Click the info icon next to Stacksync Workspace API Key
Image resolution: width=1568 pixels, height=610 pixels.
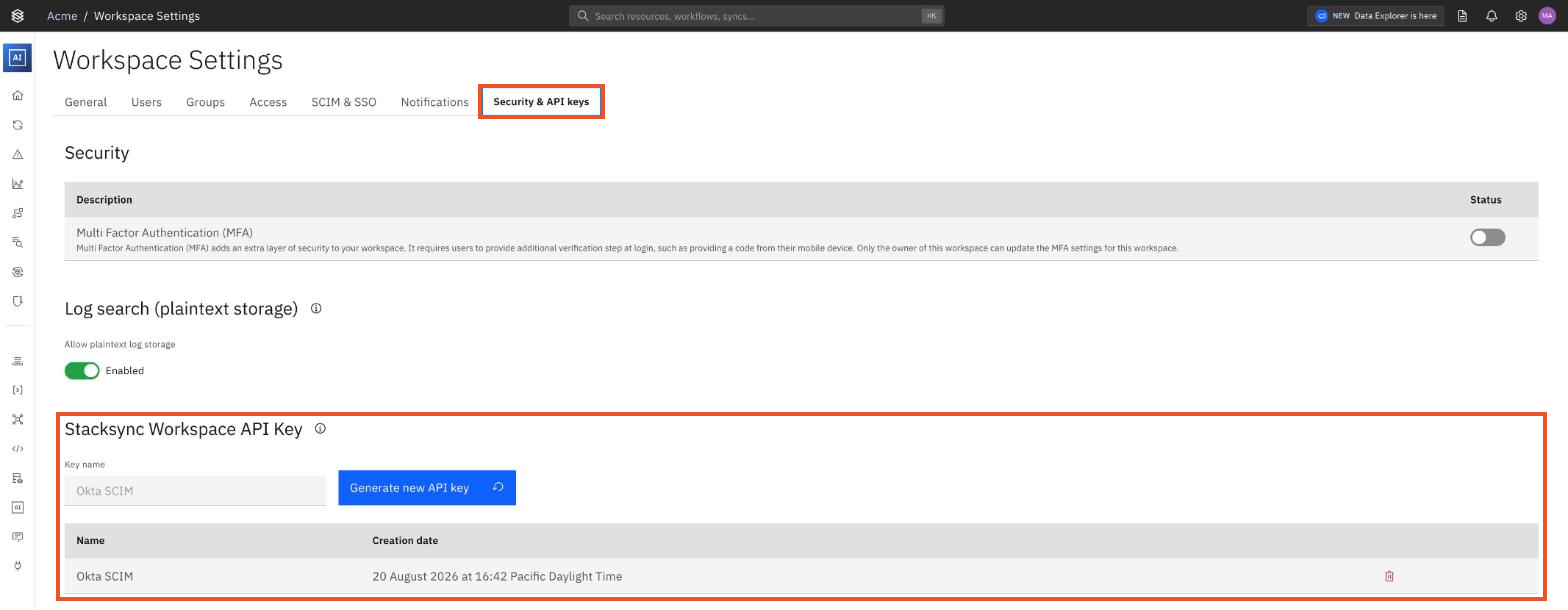point(320,428)
